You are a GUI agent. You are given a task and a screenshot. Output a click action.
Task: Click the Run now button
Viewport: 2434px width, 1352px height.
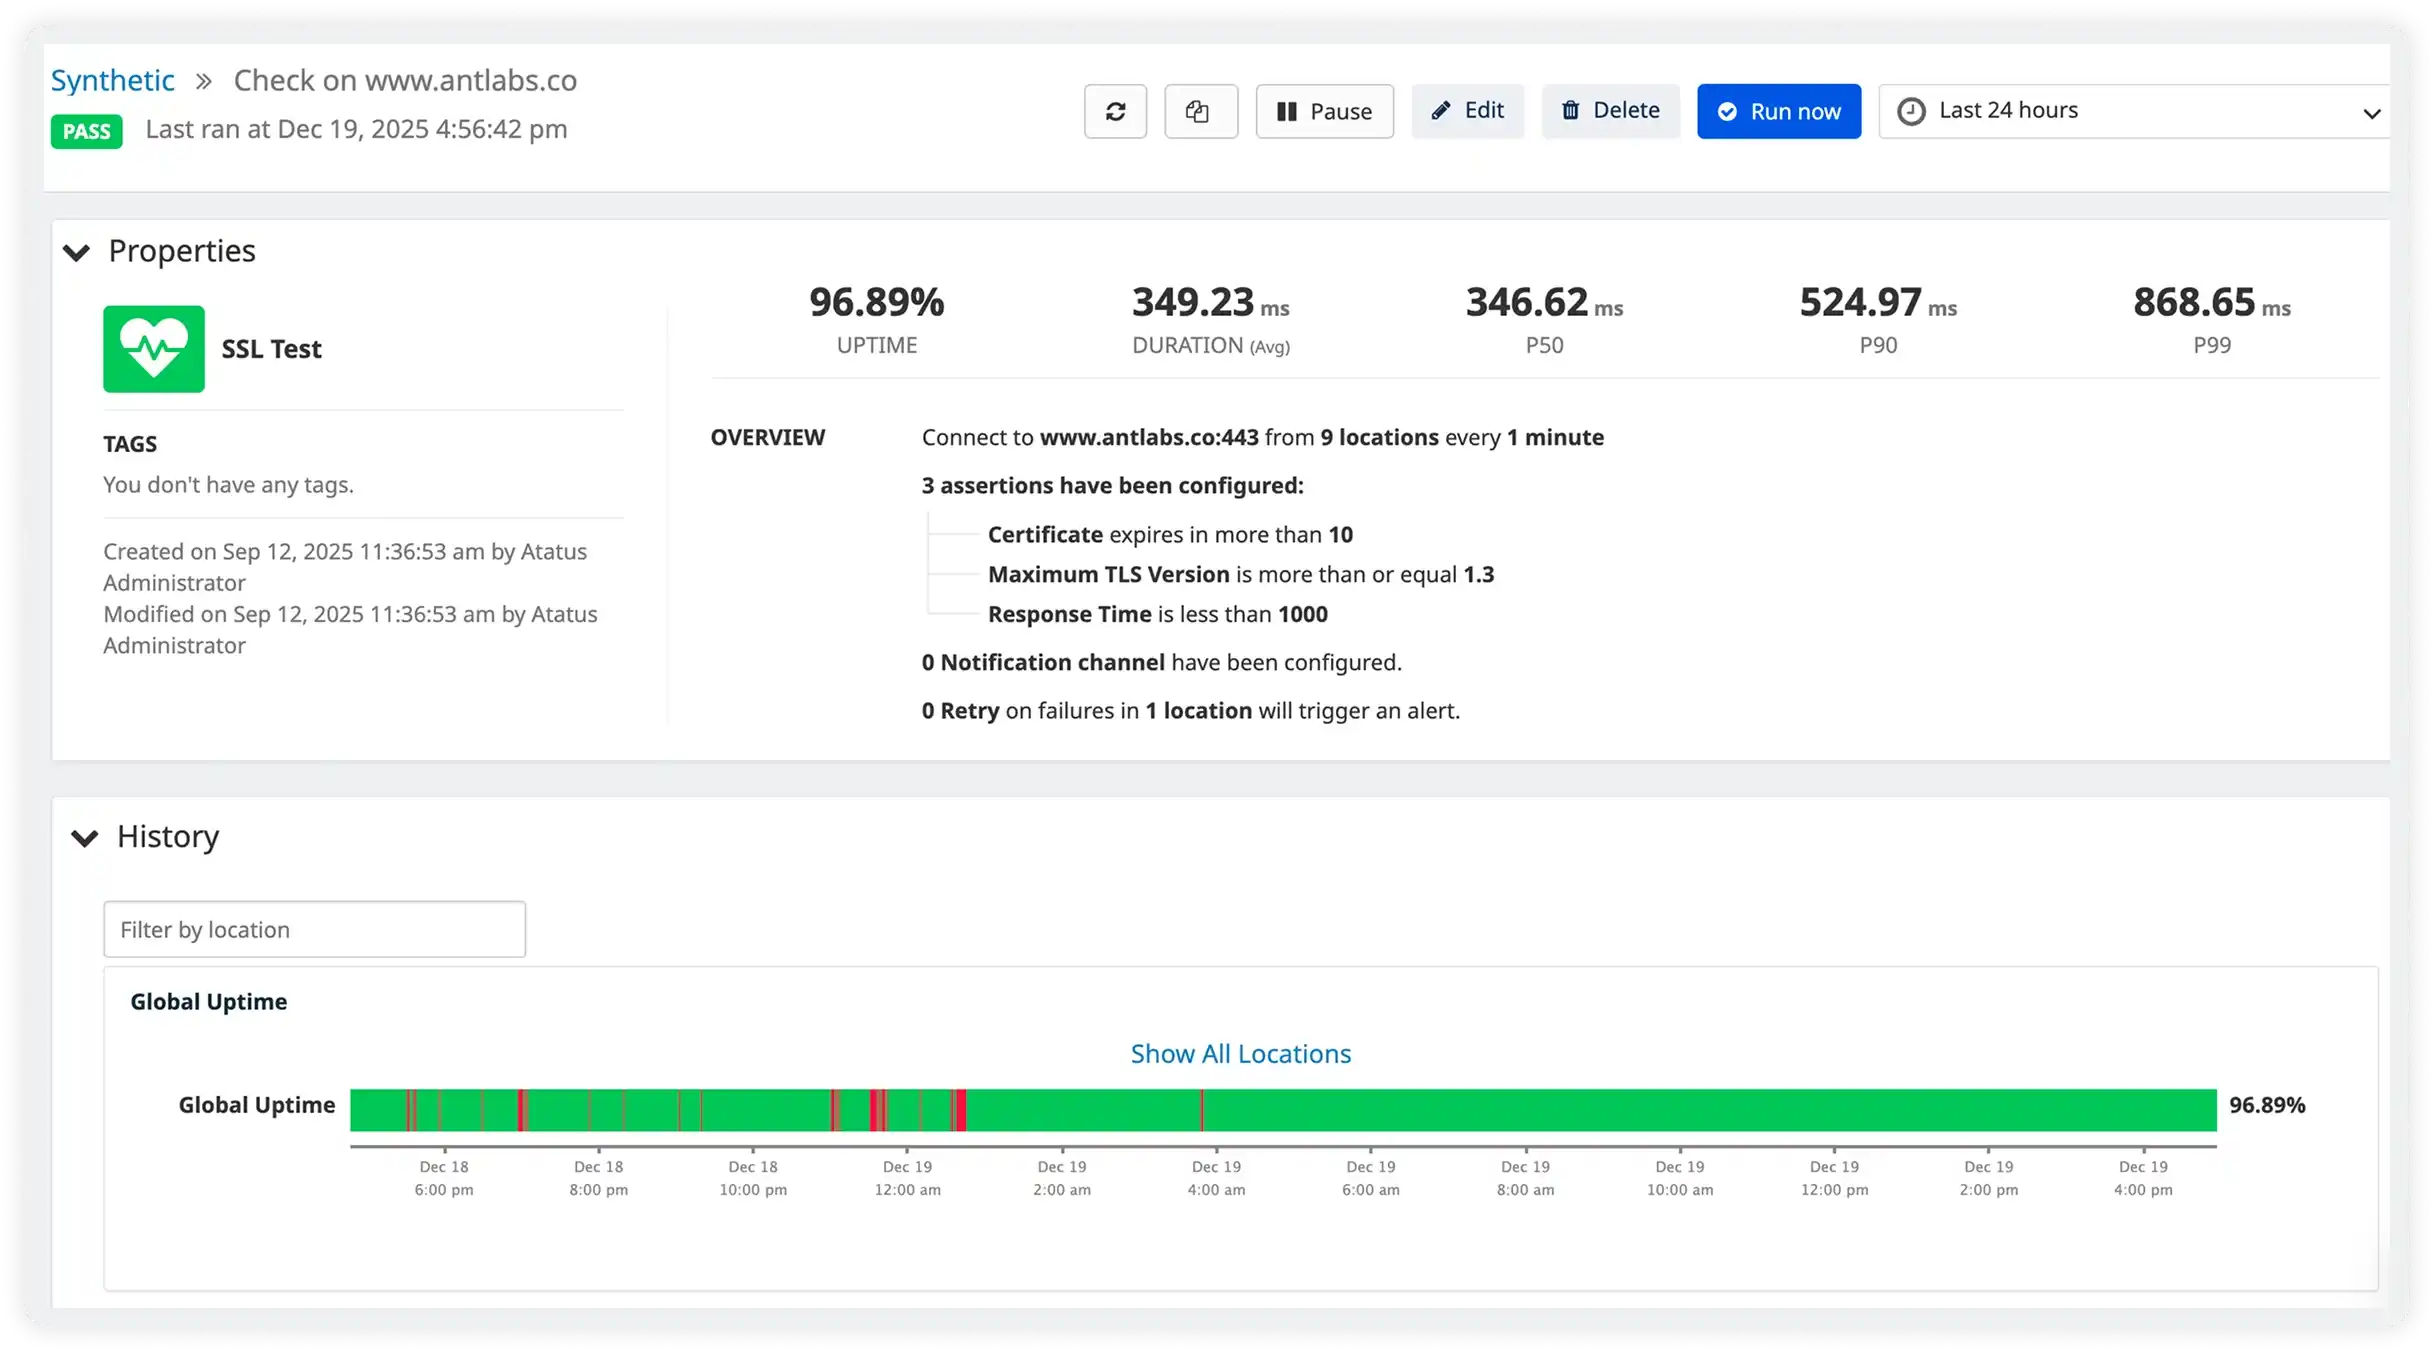click(x=1778, y=111)
